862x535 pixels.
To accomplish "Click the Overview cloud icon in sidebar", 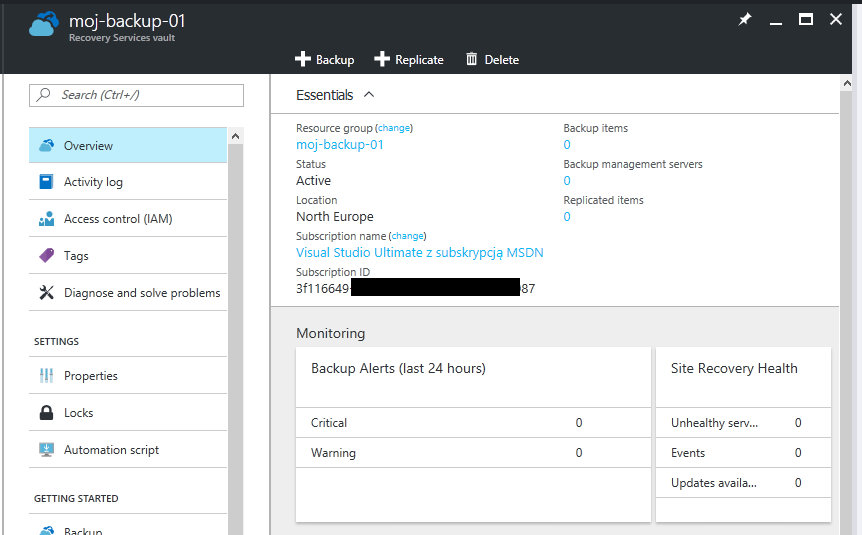I will tap(47, 145).
